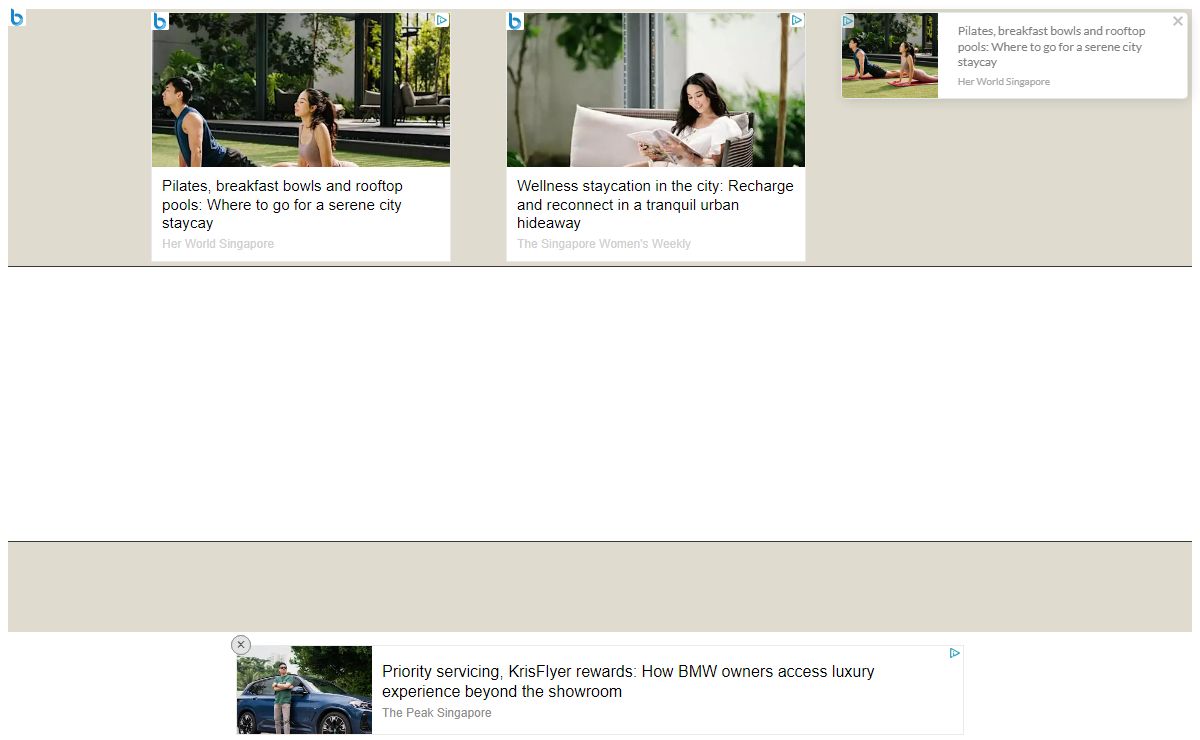Screen dimensions: 1200x740
Task: Close the Her World Singapore popup ad
Action: [1177, 21]
